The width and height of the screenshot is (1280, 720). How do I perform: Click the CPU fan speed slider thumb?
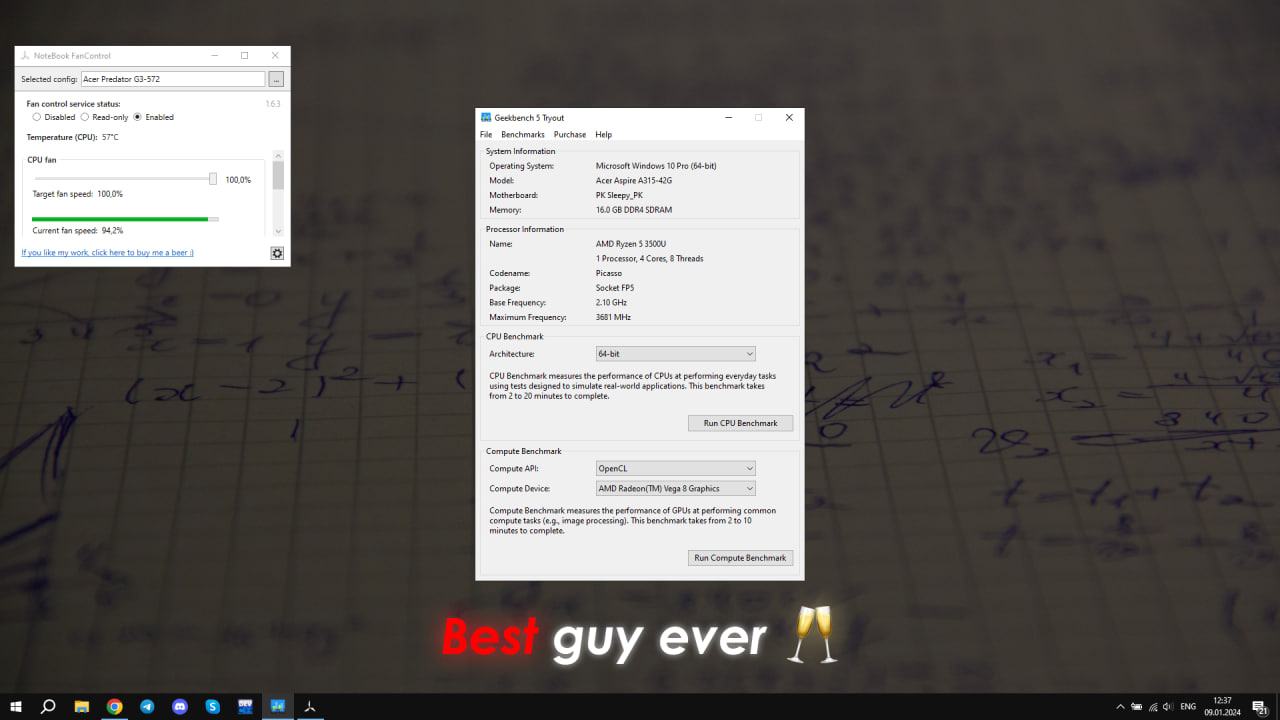[x=213, y=179]
